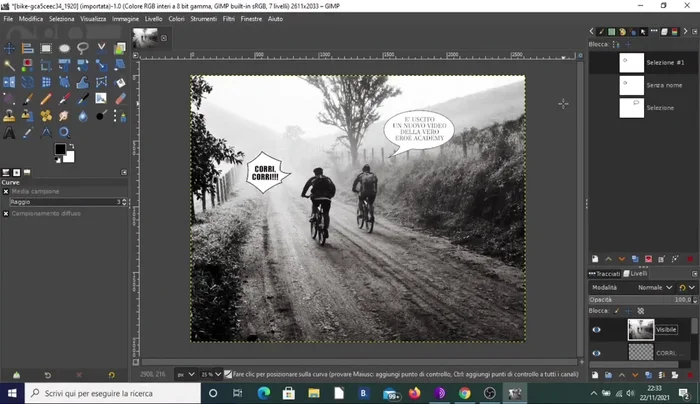Click the foreground black color swatch
This screenshot has width=700, height=404.
60,150
